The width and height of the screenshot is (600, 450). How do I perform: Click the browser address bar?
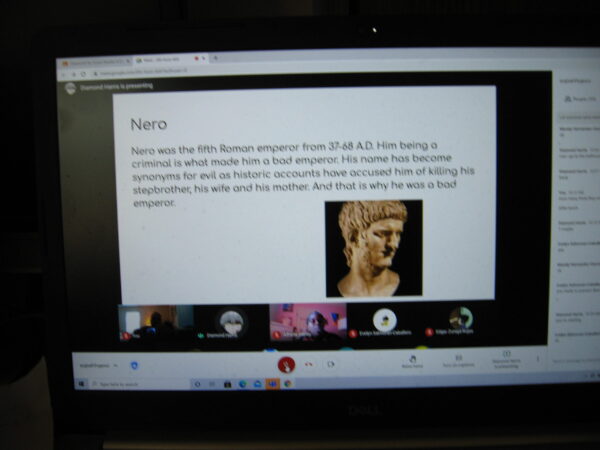142,72
